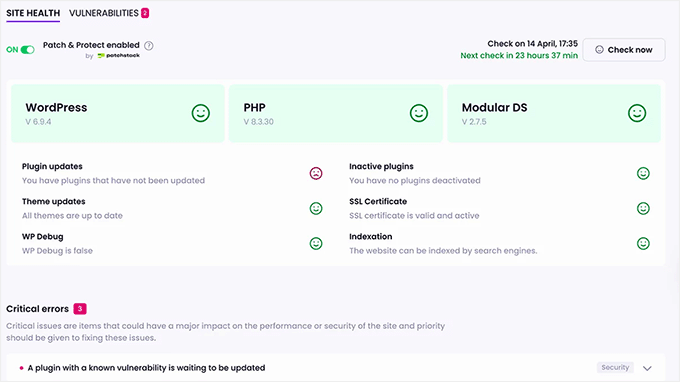
Task: Click the smiley beside Inactive plugins
Action: 643,173
